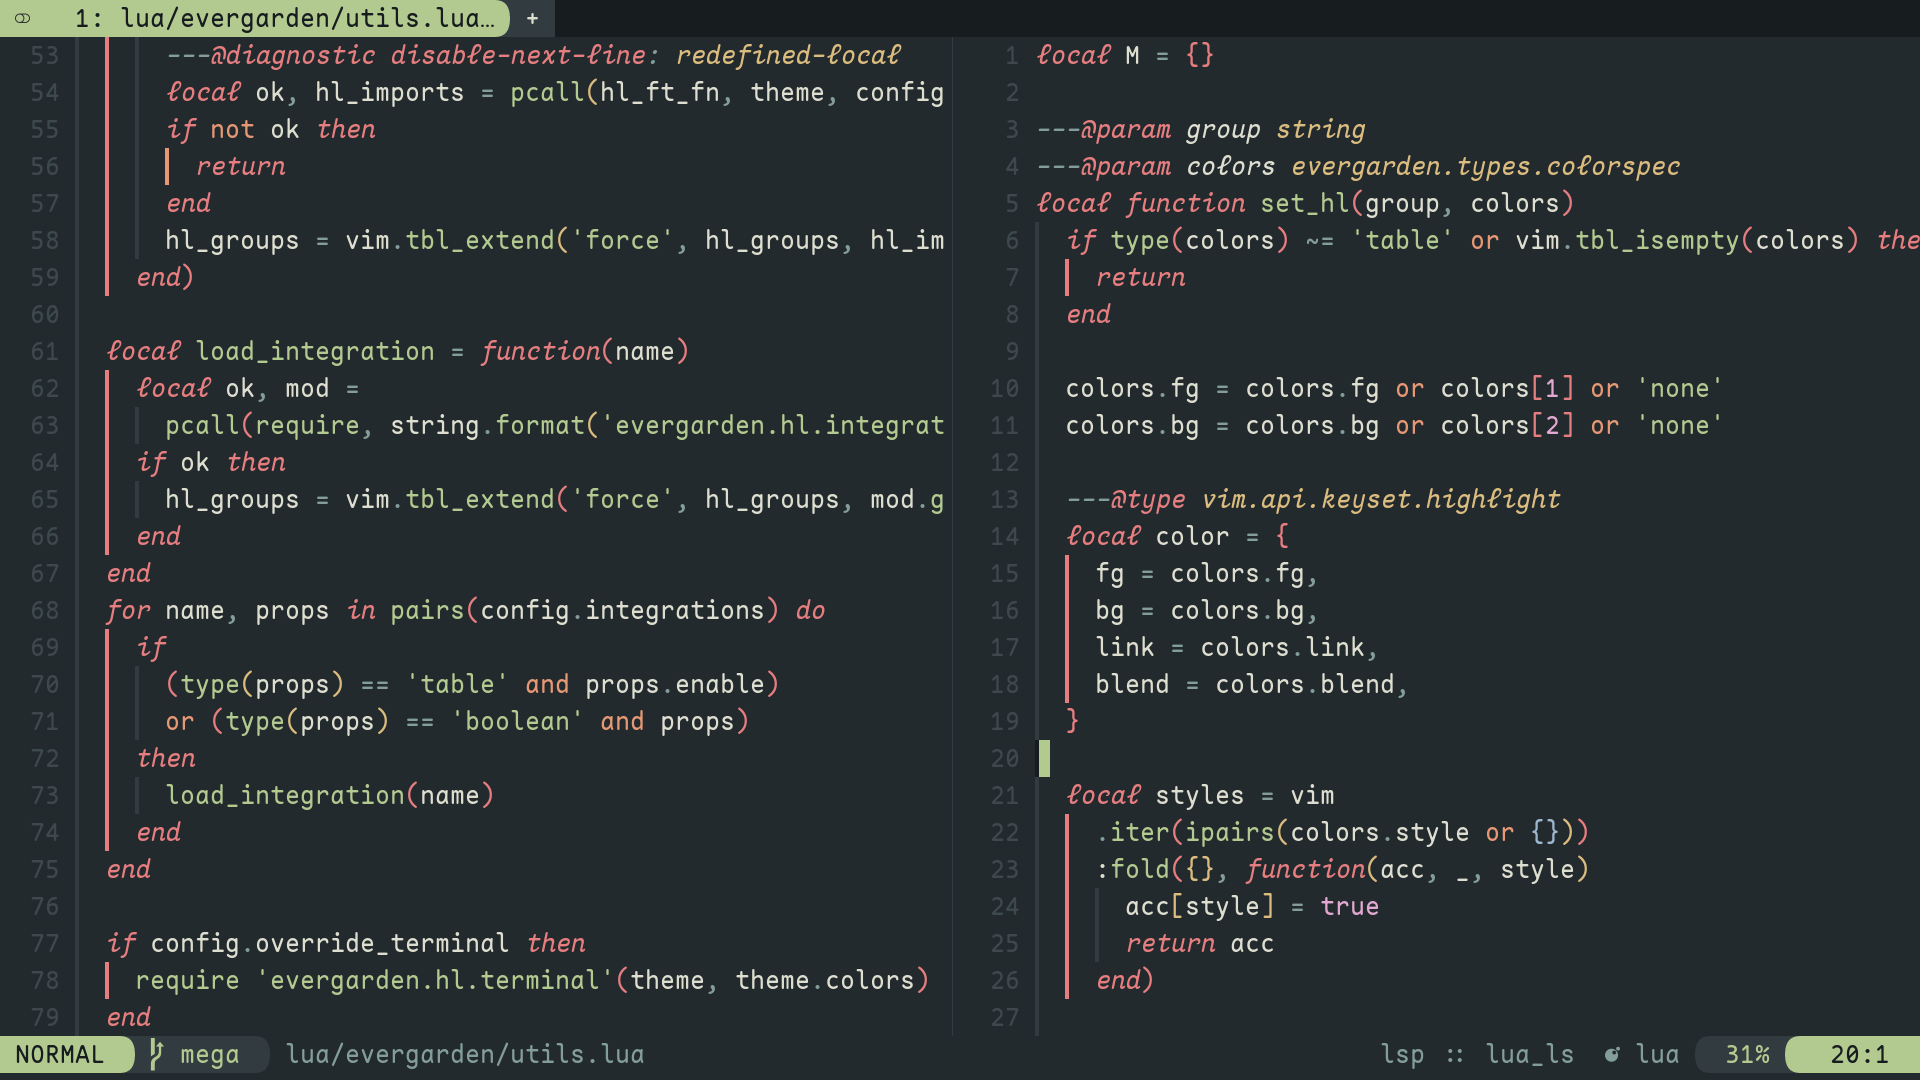Click hl_imports on line 54

point(390,93)
